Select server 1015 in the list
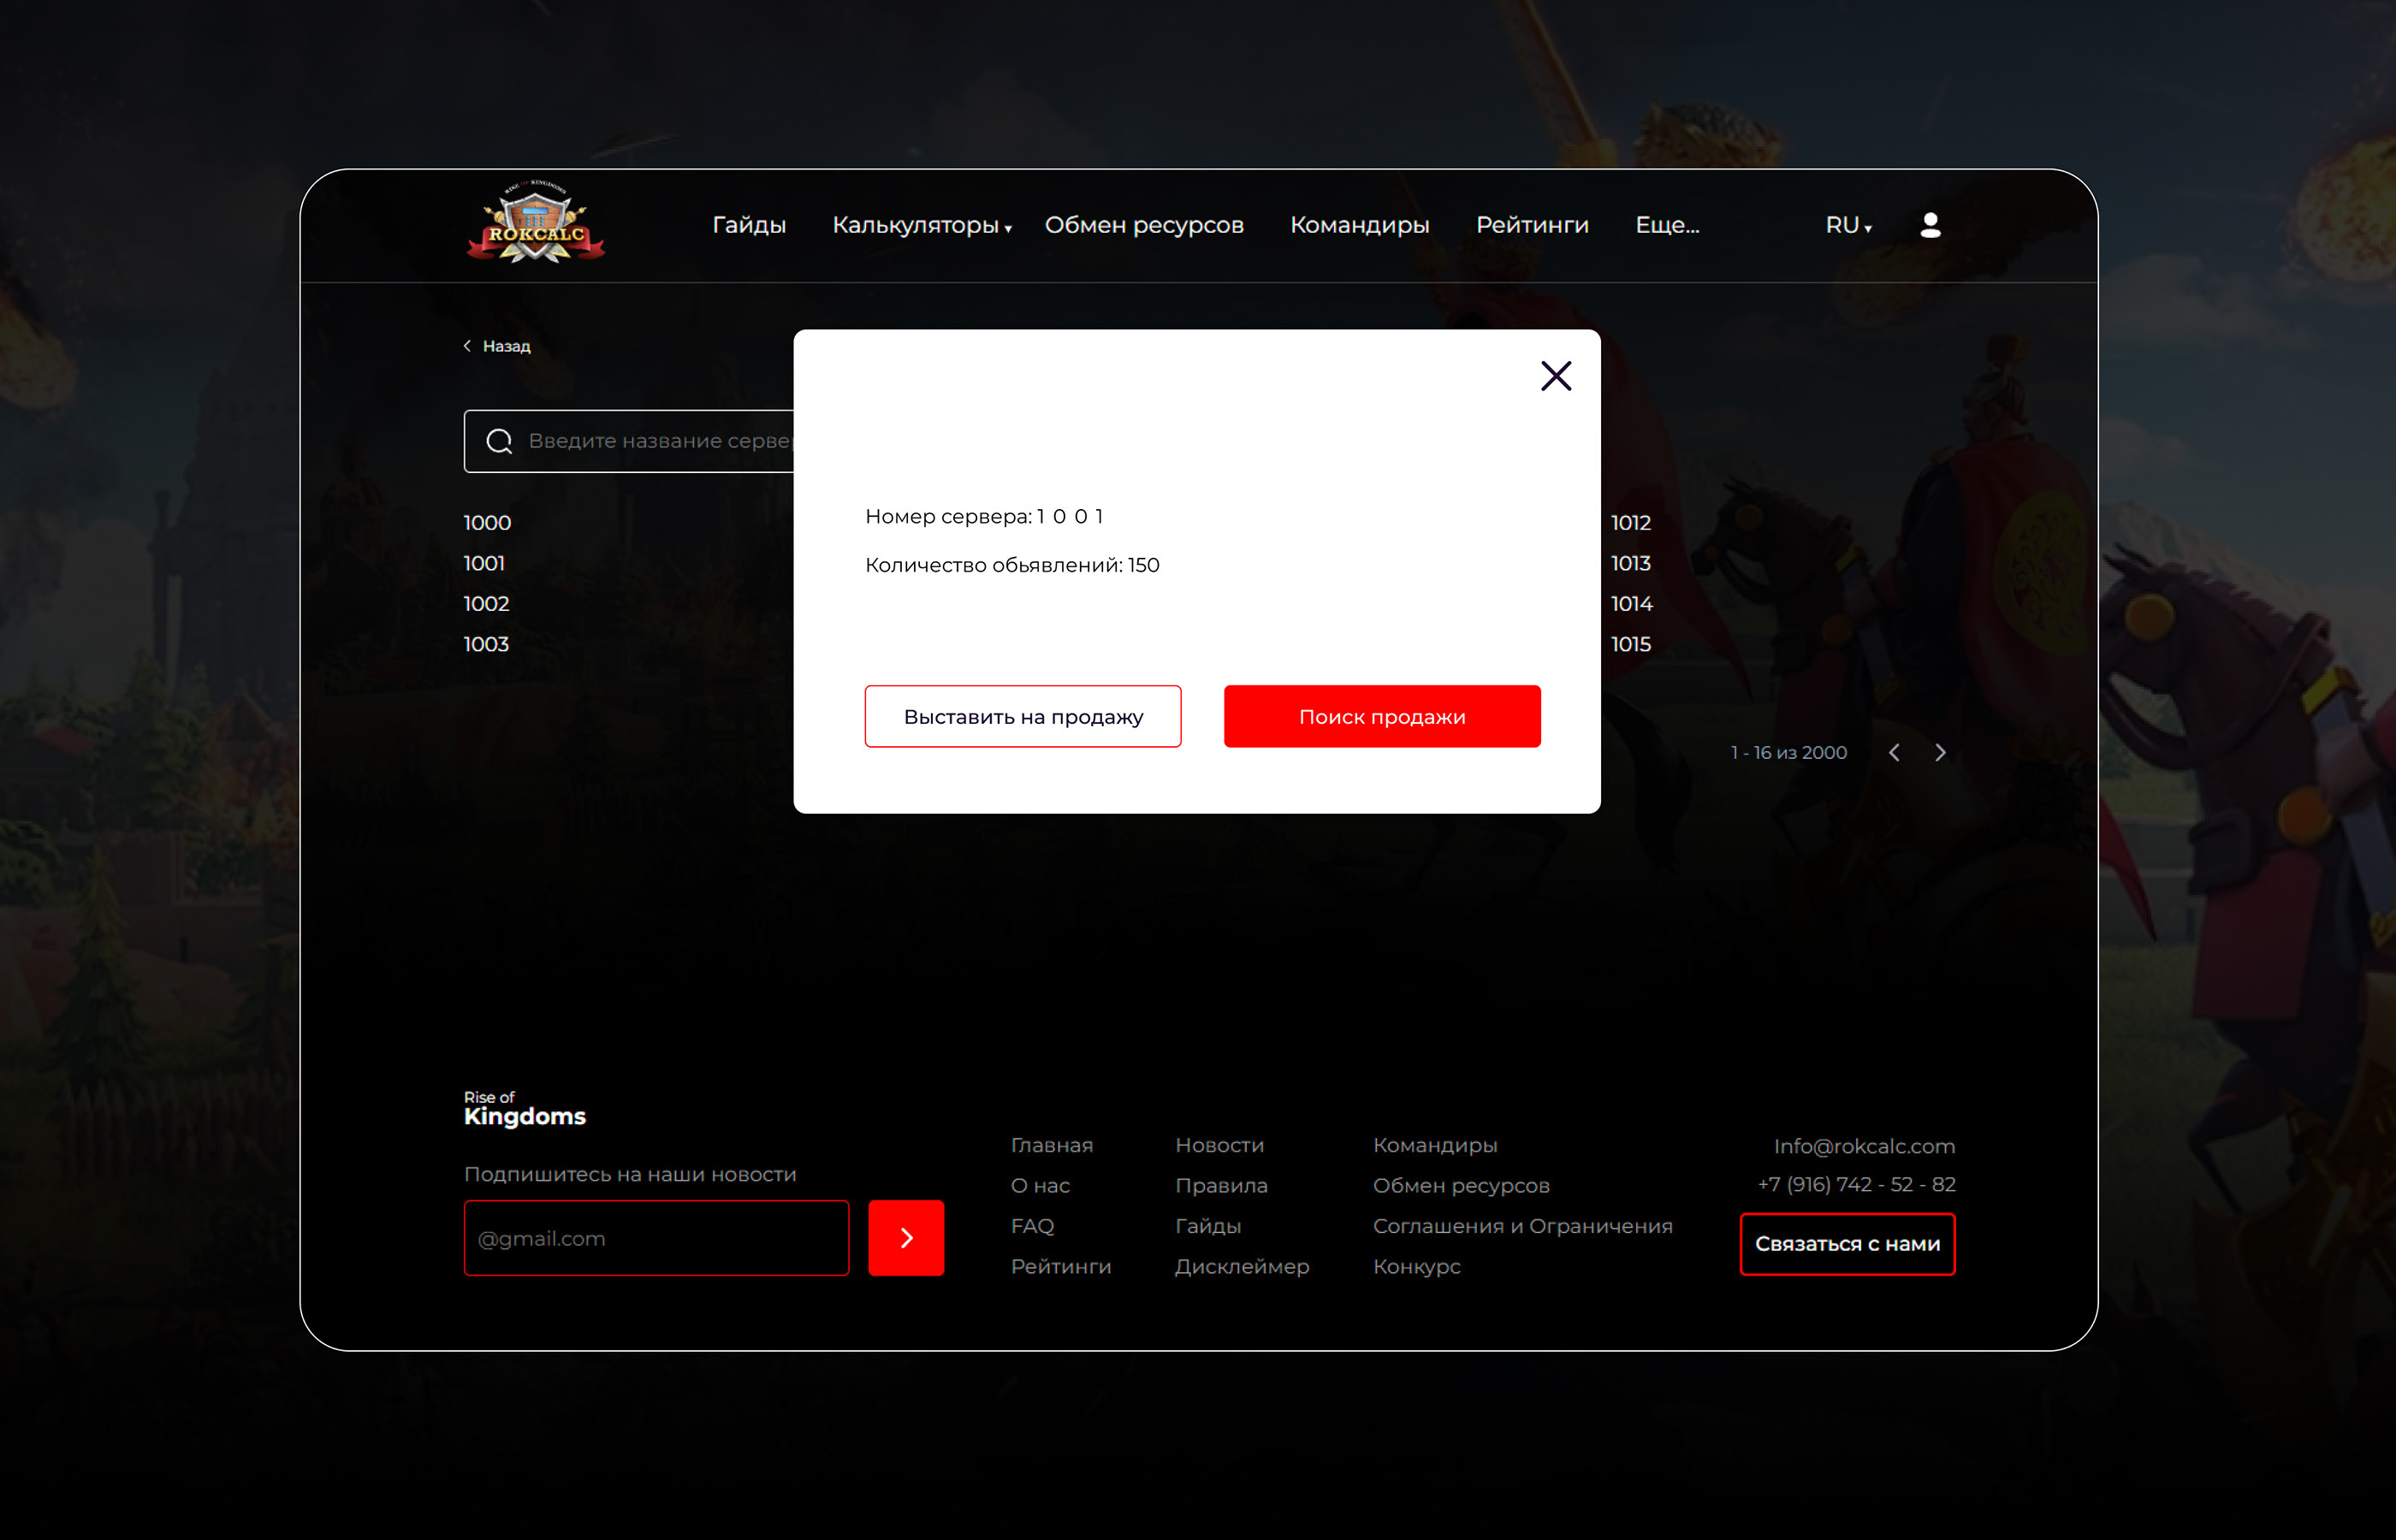Screen dimensions: 2396x1540 pos(1630,644)
